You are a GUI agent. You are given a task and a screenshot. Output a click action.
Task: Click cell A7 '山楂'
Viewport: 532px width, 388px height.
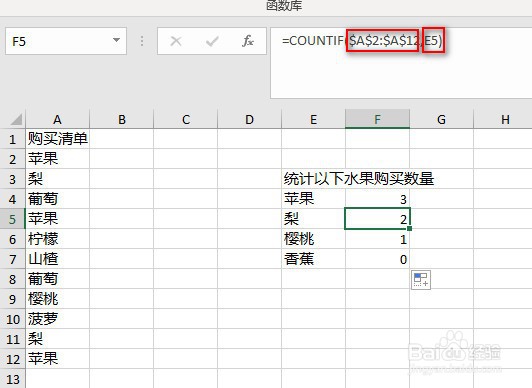[58, 259]
